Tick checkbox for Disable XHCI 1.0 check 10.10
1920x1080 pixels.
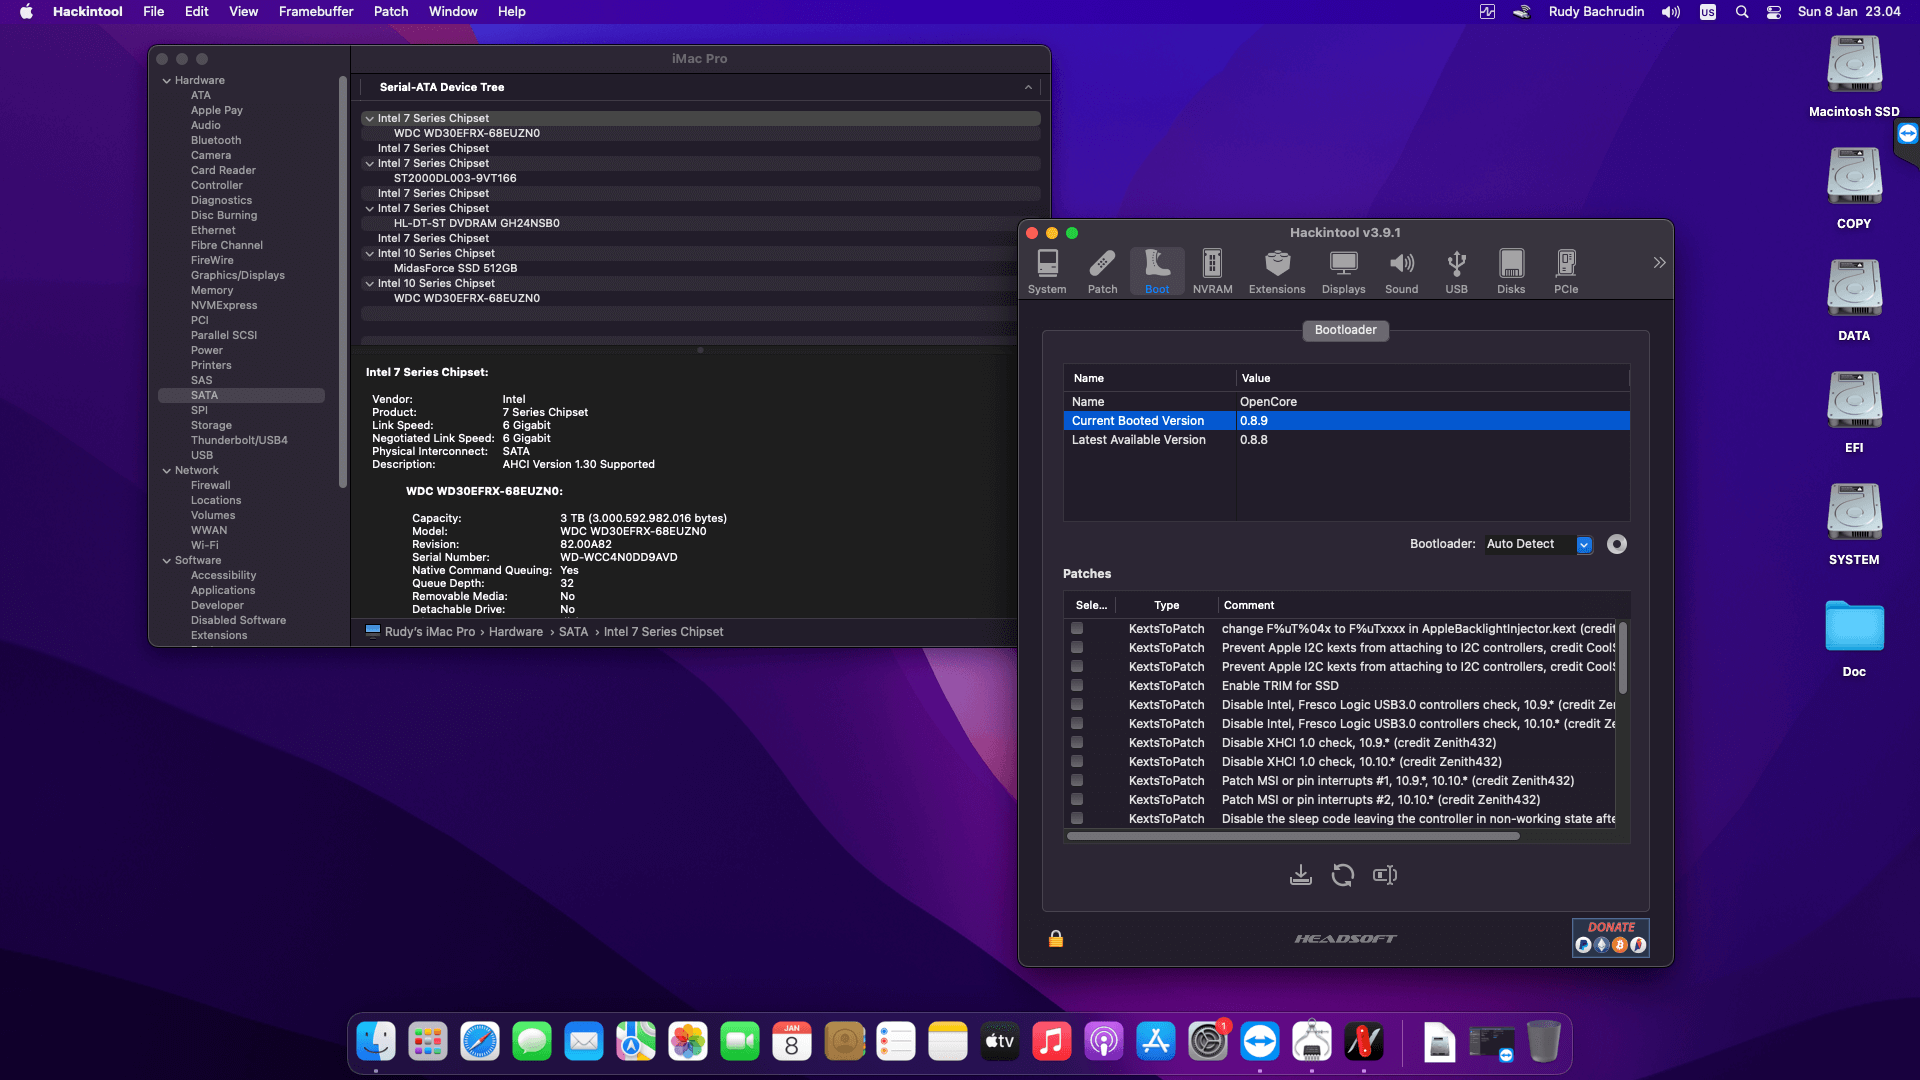coord(1077,762)
